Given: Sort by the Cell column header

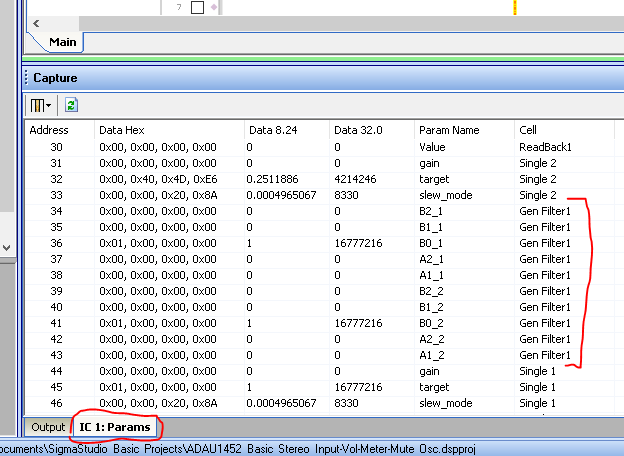Looking at the screenshot, I should [x=528, y=130].
